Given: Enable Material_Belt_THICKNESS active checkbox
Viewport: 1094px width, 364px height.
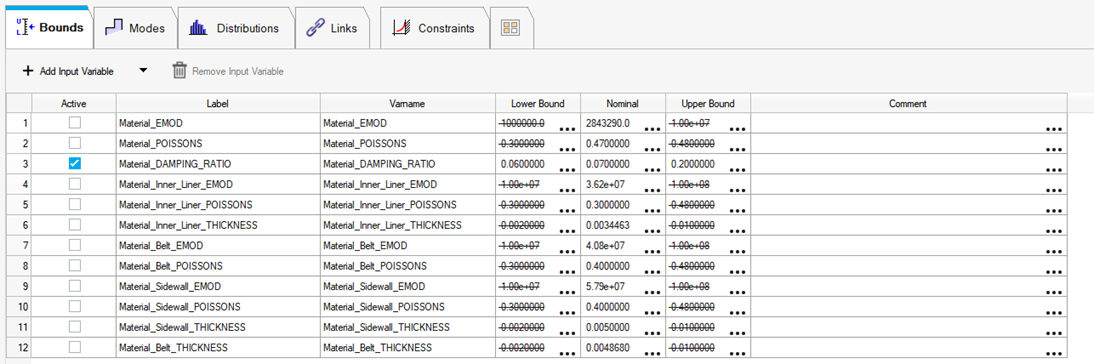Looking at the screenshot, I should click(x=75, y=347).
